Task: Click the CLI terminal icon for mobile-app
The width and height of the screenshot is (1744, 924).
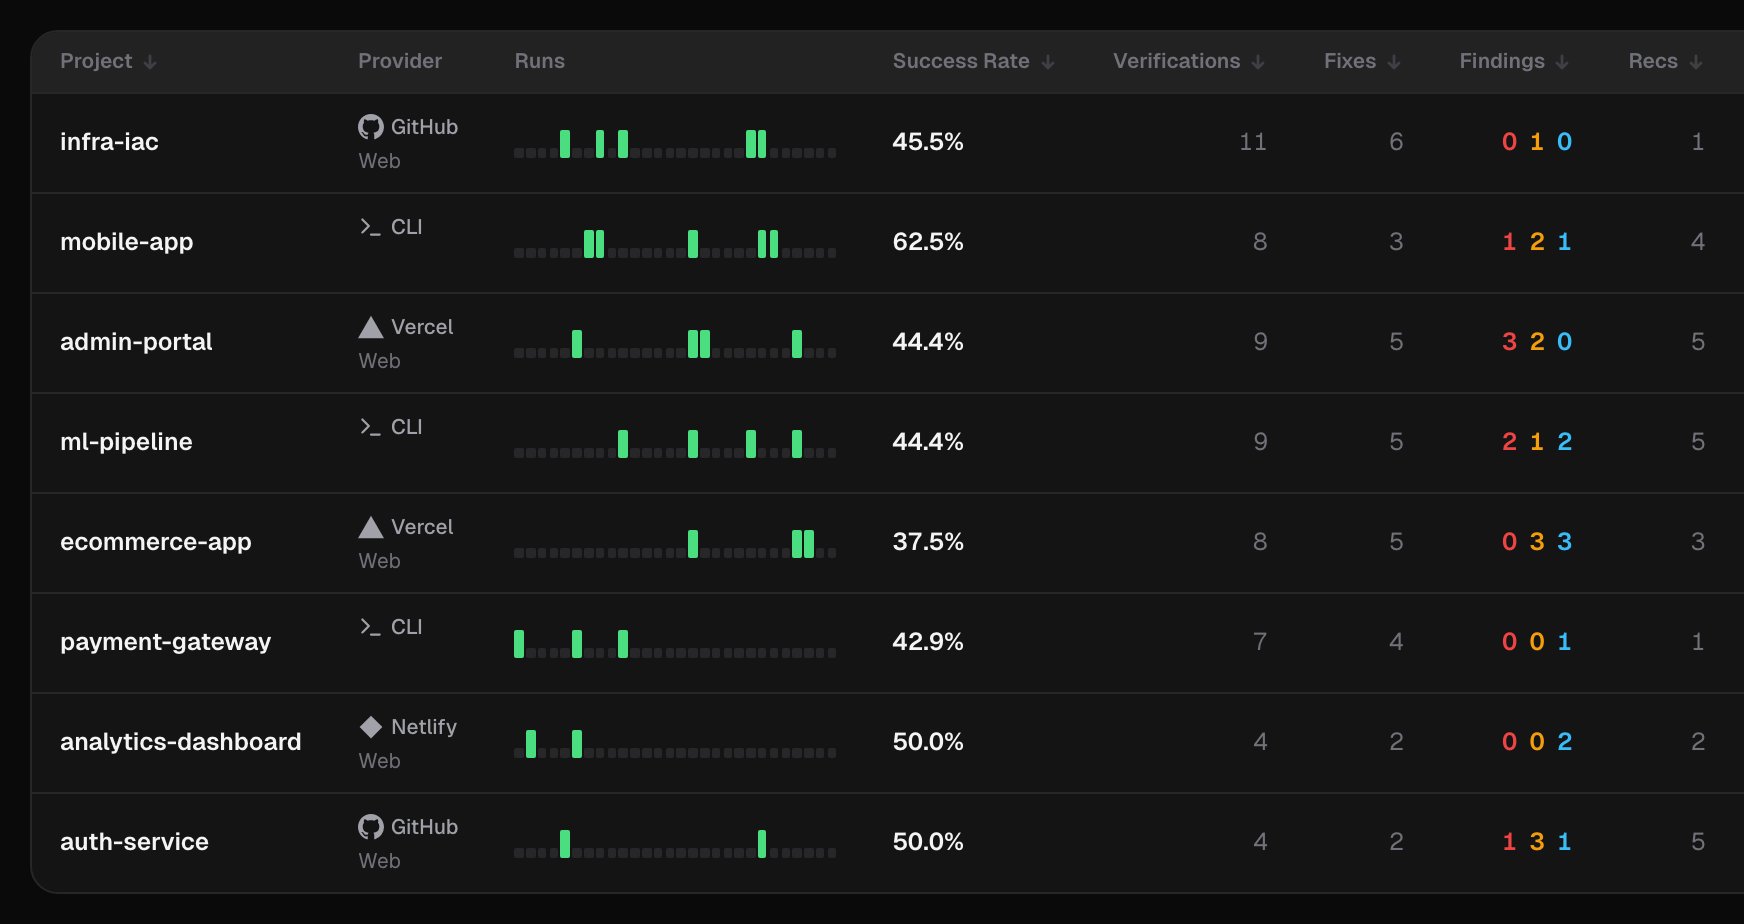Action: coord(371,227)
